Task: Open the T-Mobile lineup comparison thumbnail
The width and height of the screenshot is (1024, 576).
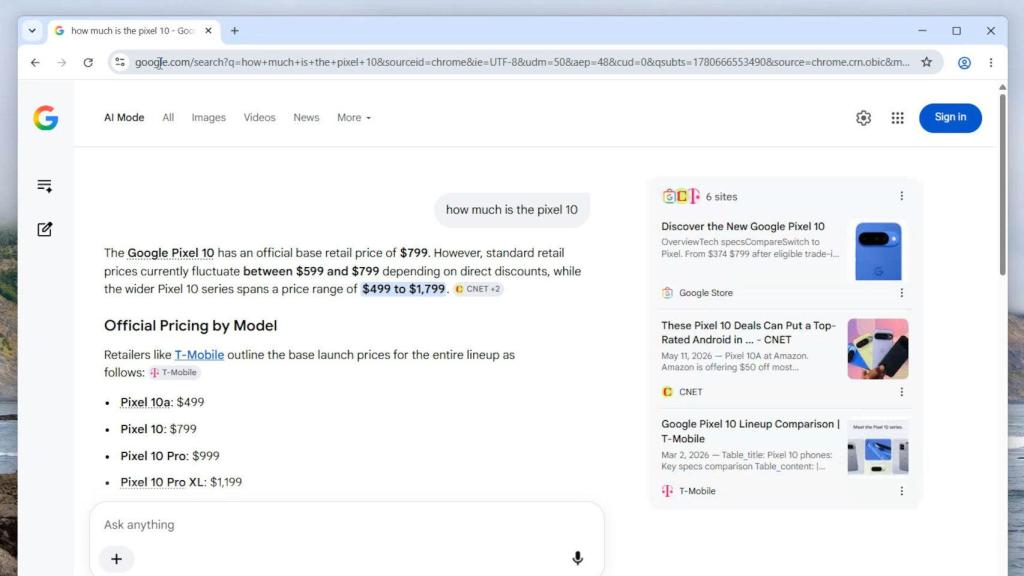Action: point(878,448)
